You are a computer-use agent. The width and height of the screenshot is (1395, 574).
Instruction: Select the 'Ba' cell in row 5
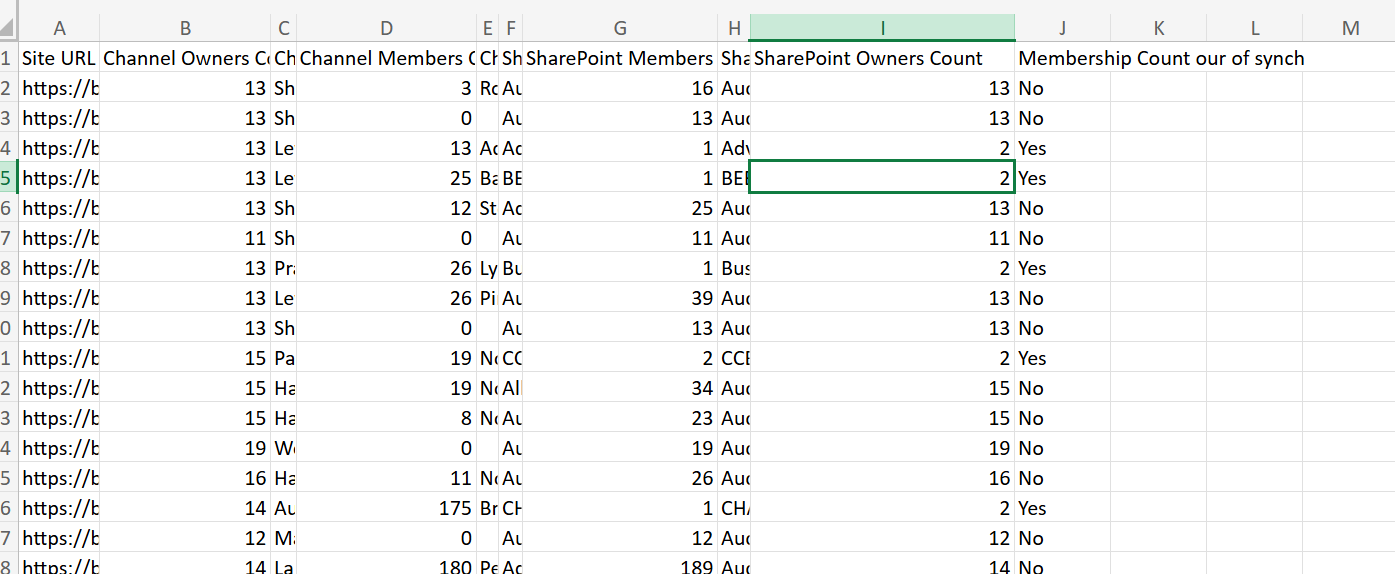tap(488, 178)
